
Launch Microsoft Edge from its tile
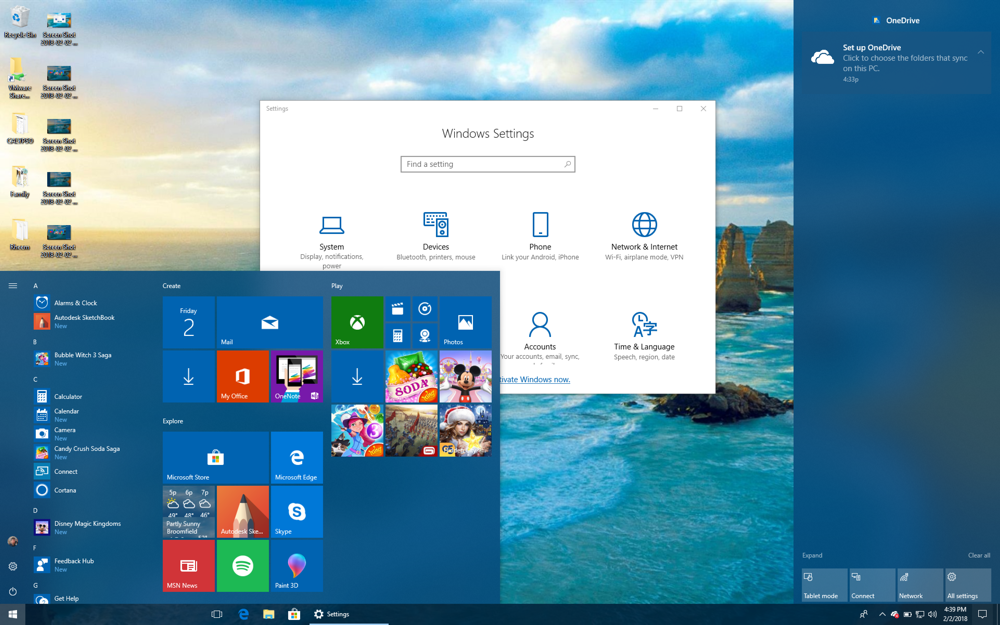coord(296,458)
